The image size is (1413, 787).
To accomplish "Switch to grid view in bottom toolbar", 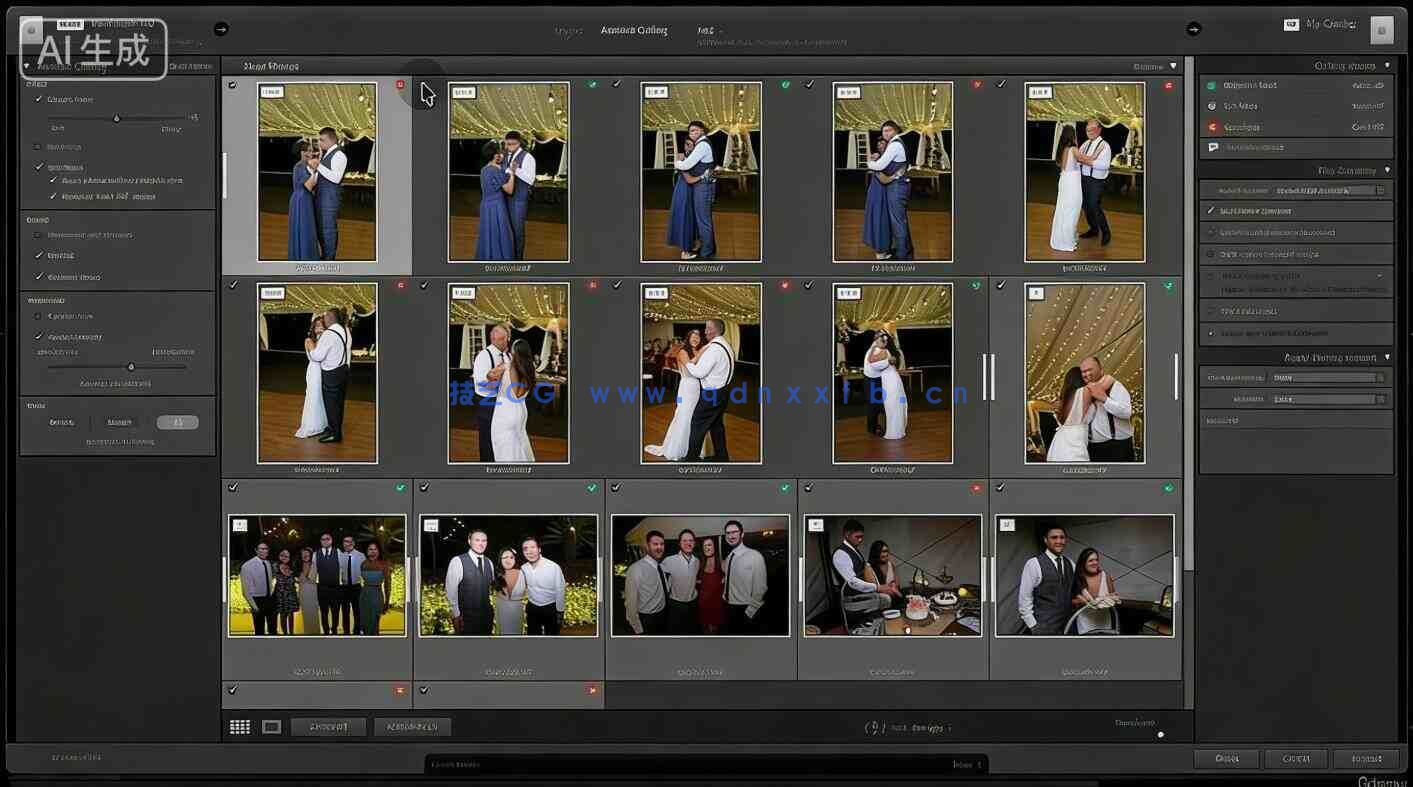I will click(x=240, y=727).
